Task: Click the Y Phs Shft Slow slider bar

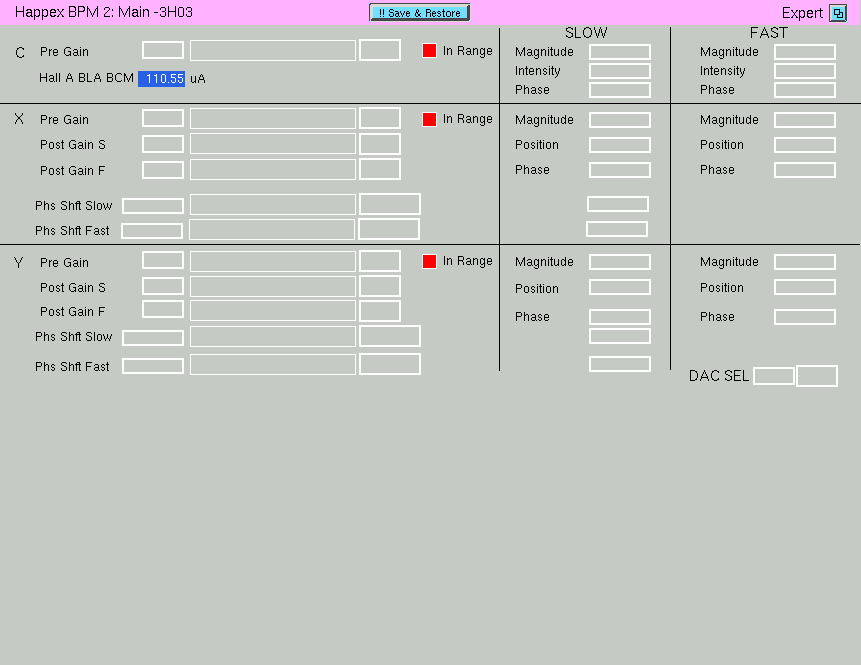Action: (x=273, y=336)
